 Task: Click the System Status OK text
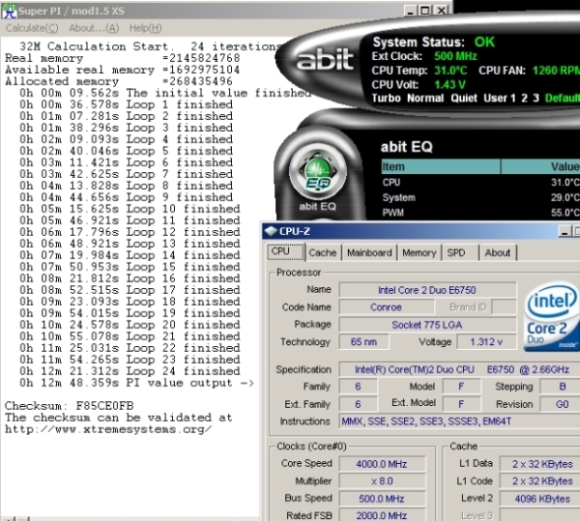pyautogui.click(x=434, y=42)
